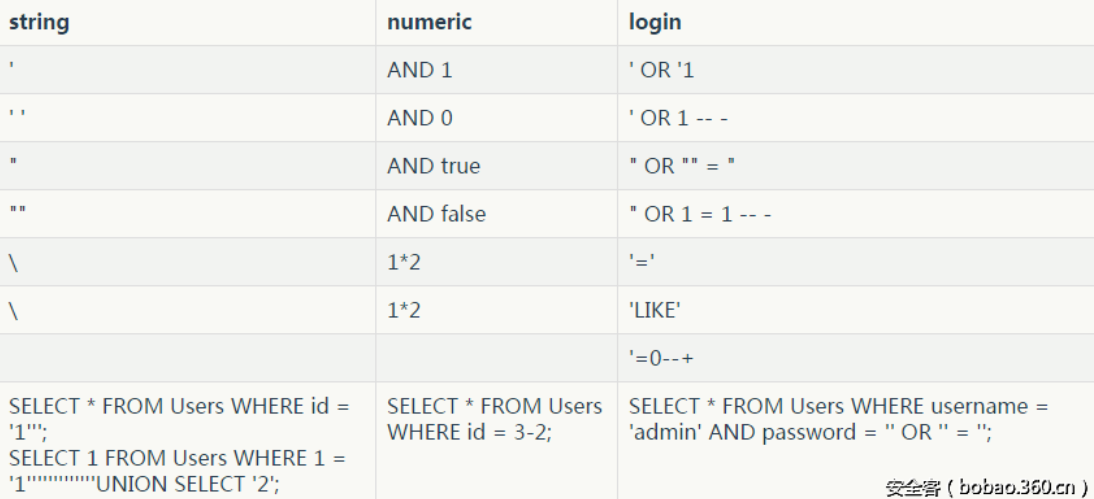
Task: Select the " OR "" = " login cell
Action: (x=682, y=166)
